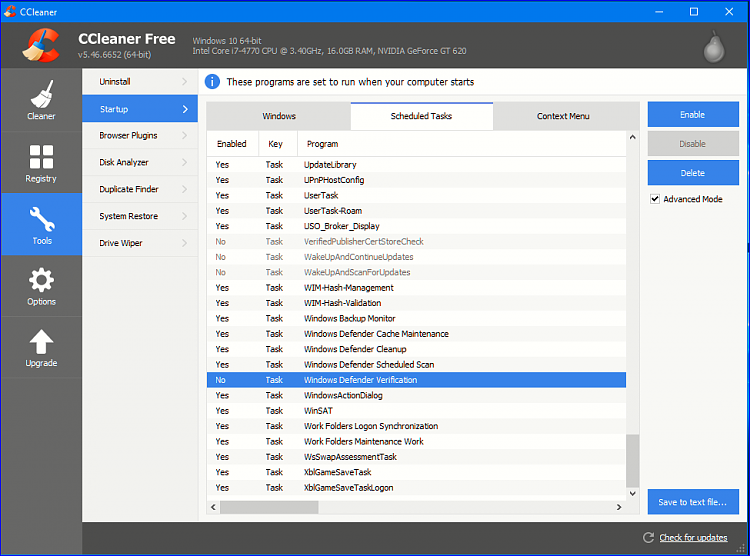Select Windows Defender Cache Maintenance row
750x556 pixels.
click(416, 334)
